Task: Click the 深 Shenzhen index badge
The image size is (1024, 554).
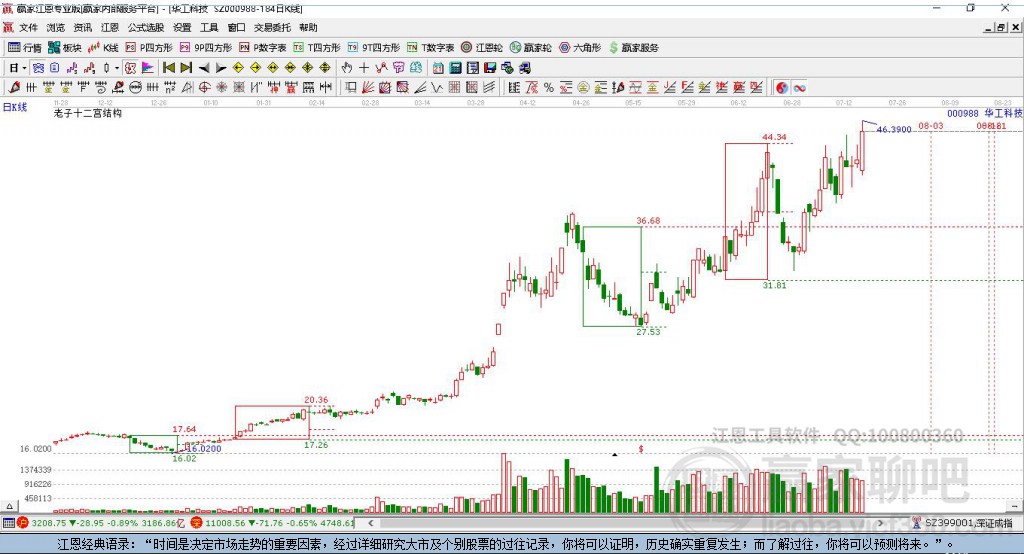Action: pos(196,523)
